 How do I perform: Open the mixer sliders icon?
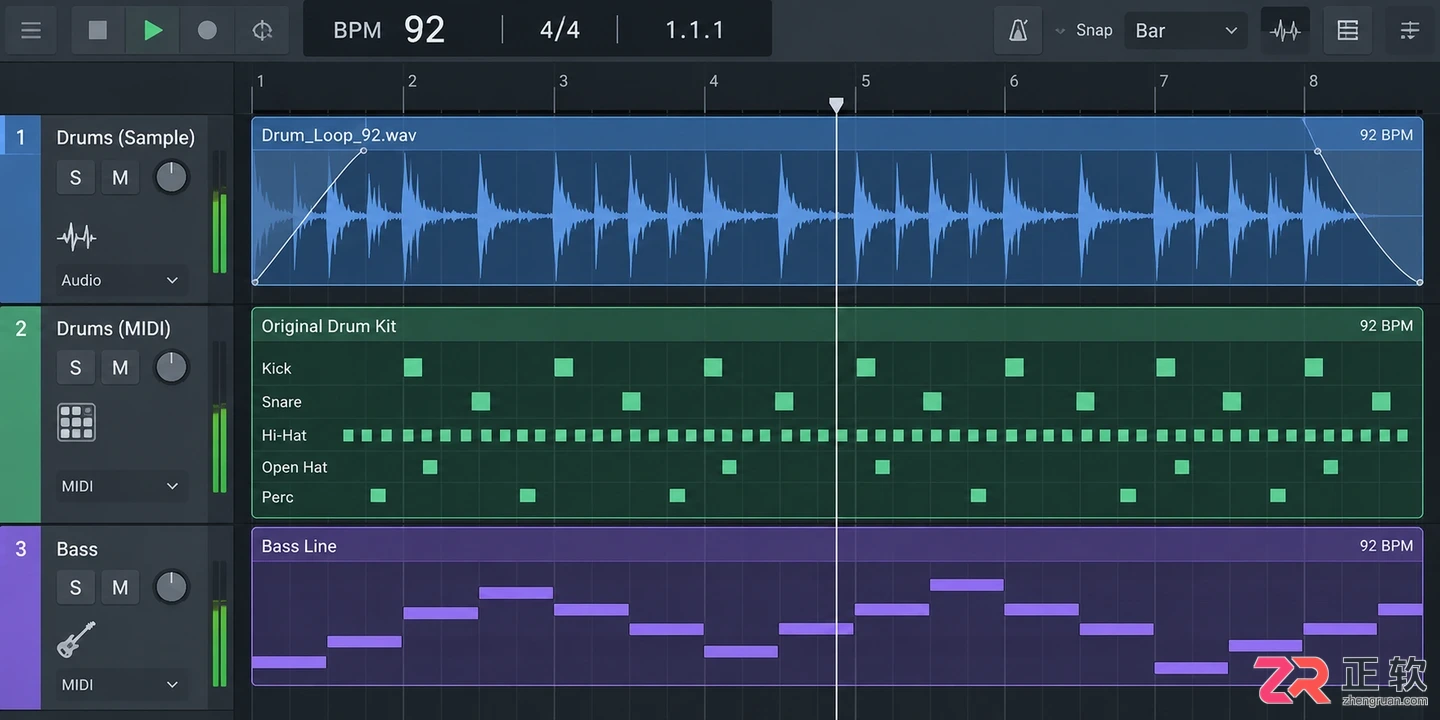click(1410, 31)
